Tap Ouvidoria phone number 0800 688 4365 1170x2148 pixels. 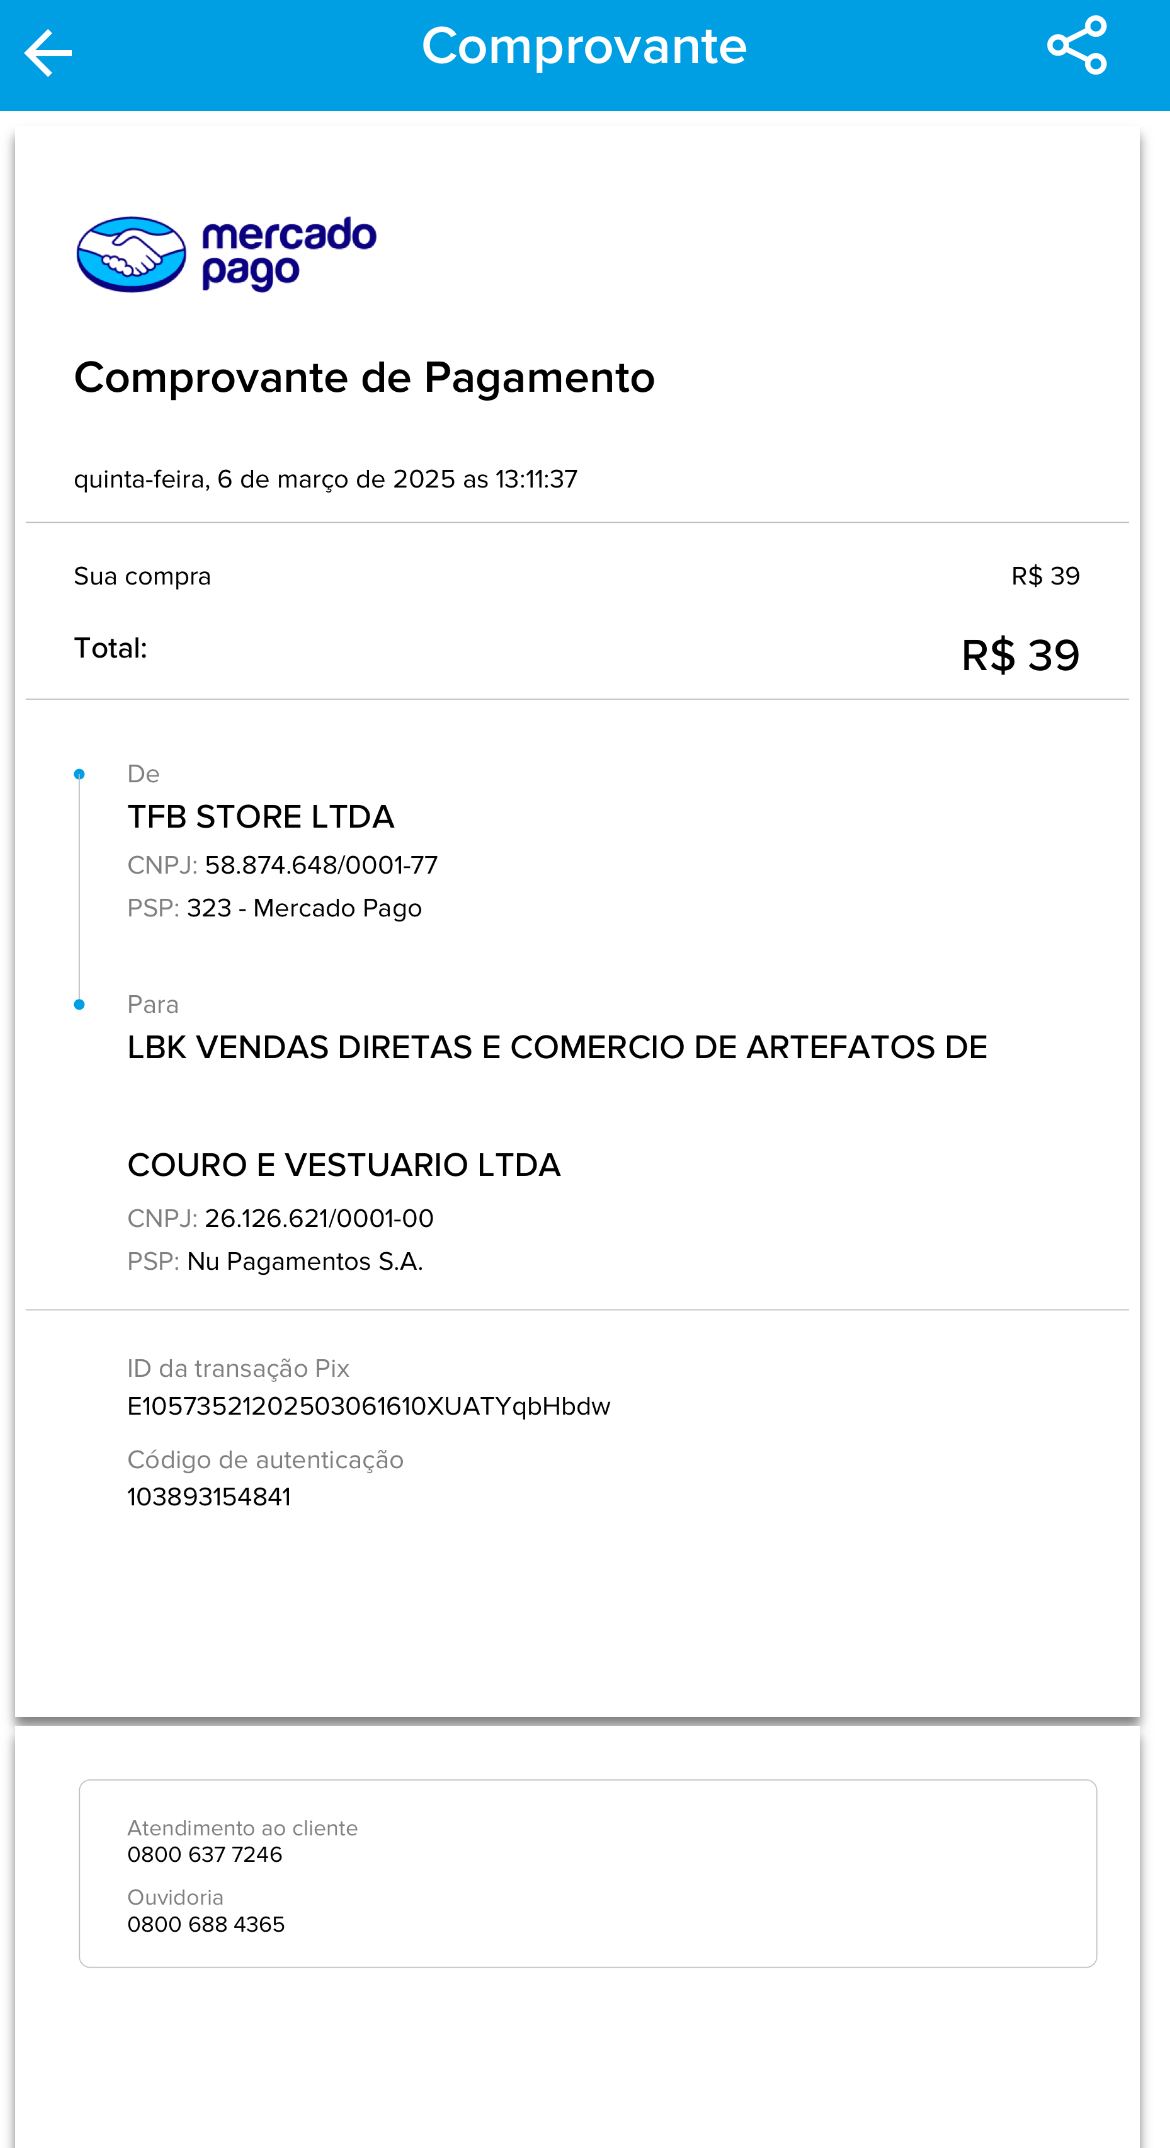click(206, 1925)
